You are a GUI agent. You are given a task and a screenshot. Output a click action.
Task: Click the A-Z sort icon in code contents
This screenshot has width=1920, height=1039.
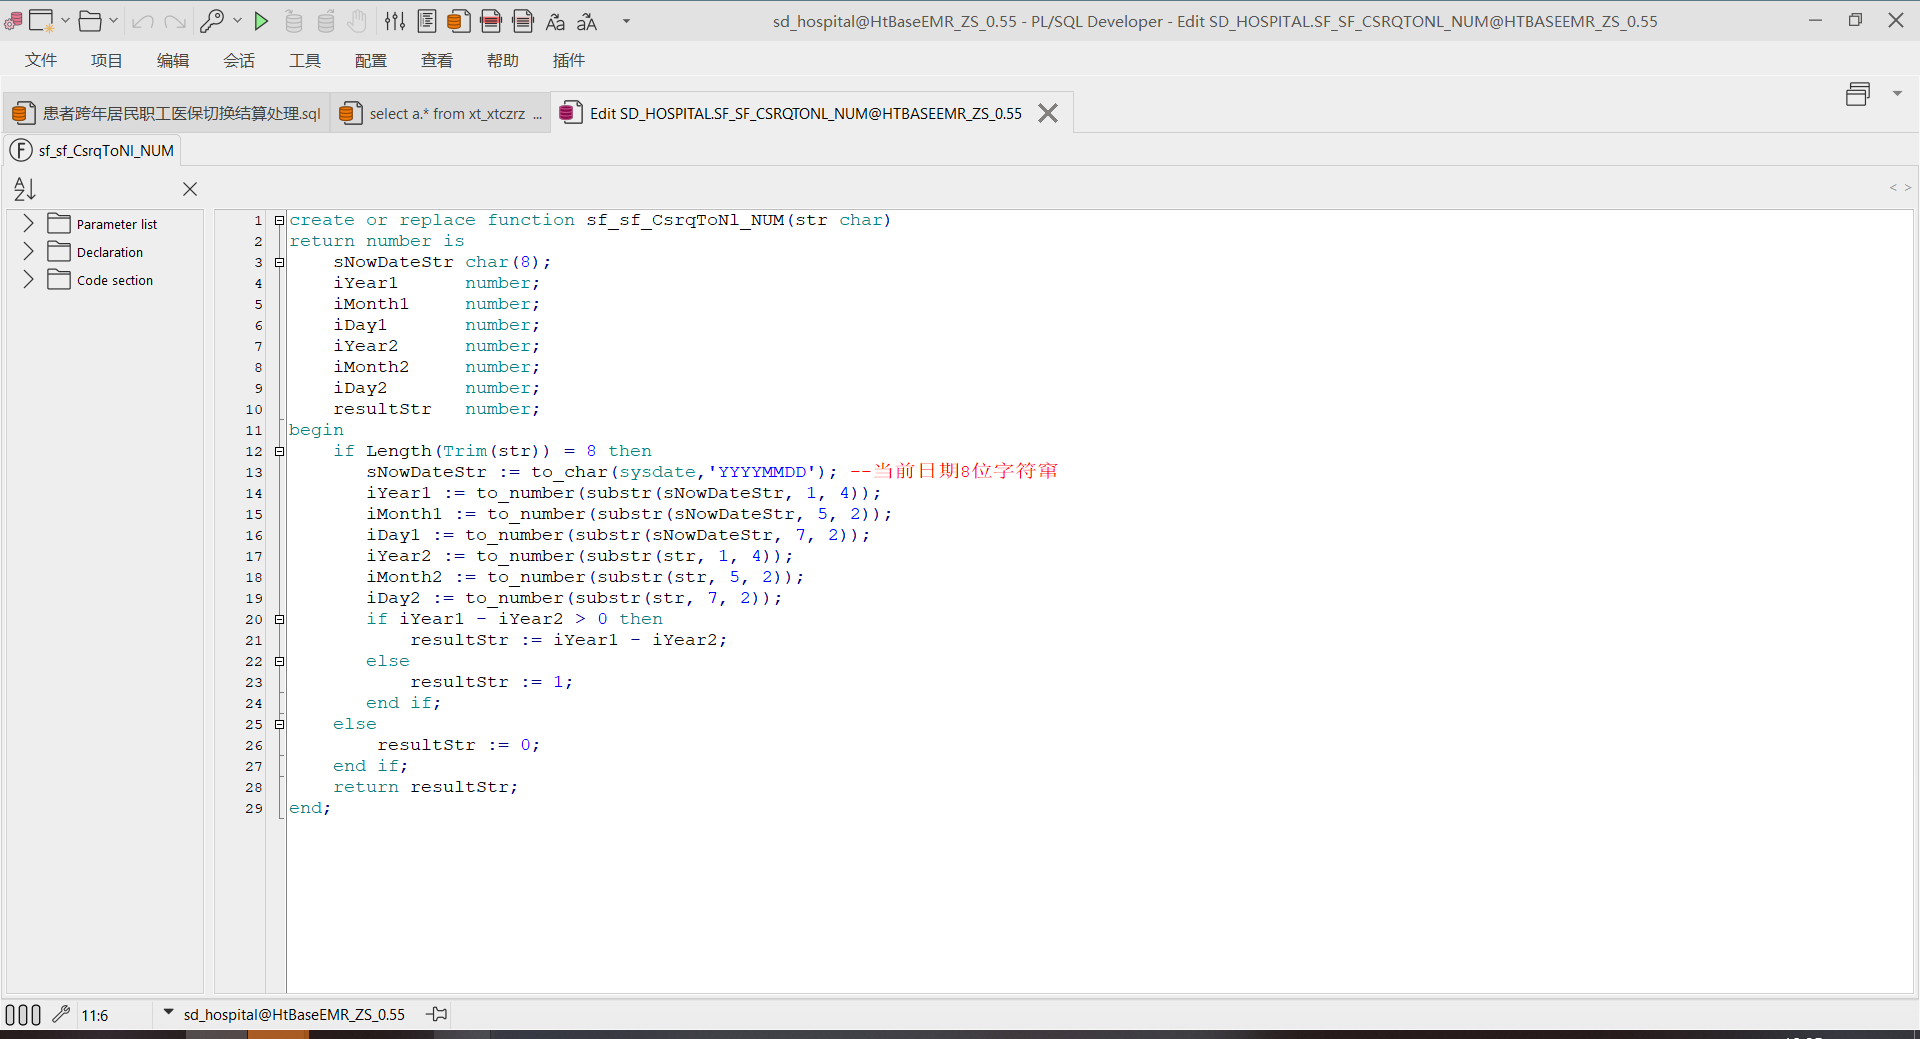coord(25,189)
